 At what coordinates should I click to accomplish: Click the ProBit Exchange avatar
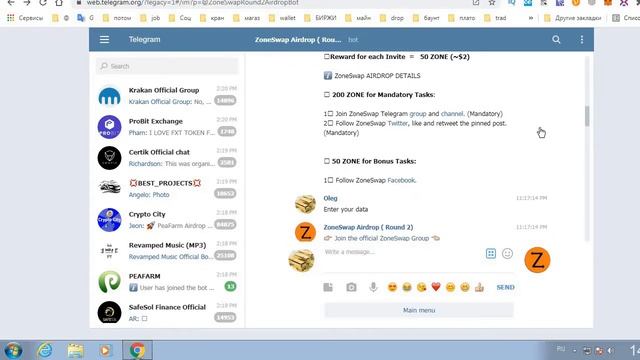pyautogui.click(x=109, y=127)
